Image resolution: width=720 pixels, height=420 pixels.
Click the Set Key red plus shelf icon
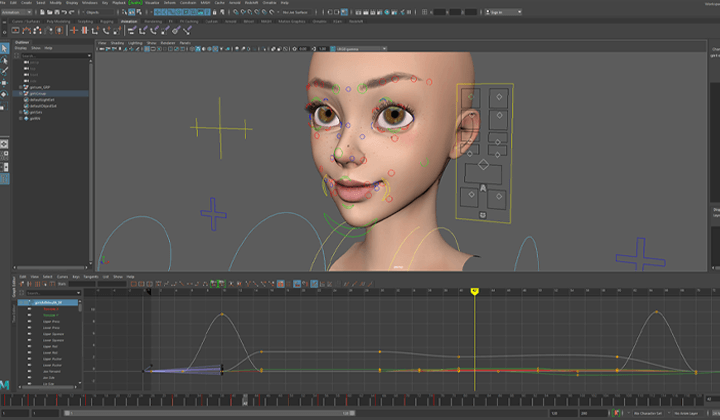(74, 31)
